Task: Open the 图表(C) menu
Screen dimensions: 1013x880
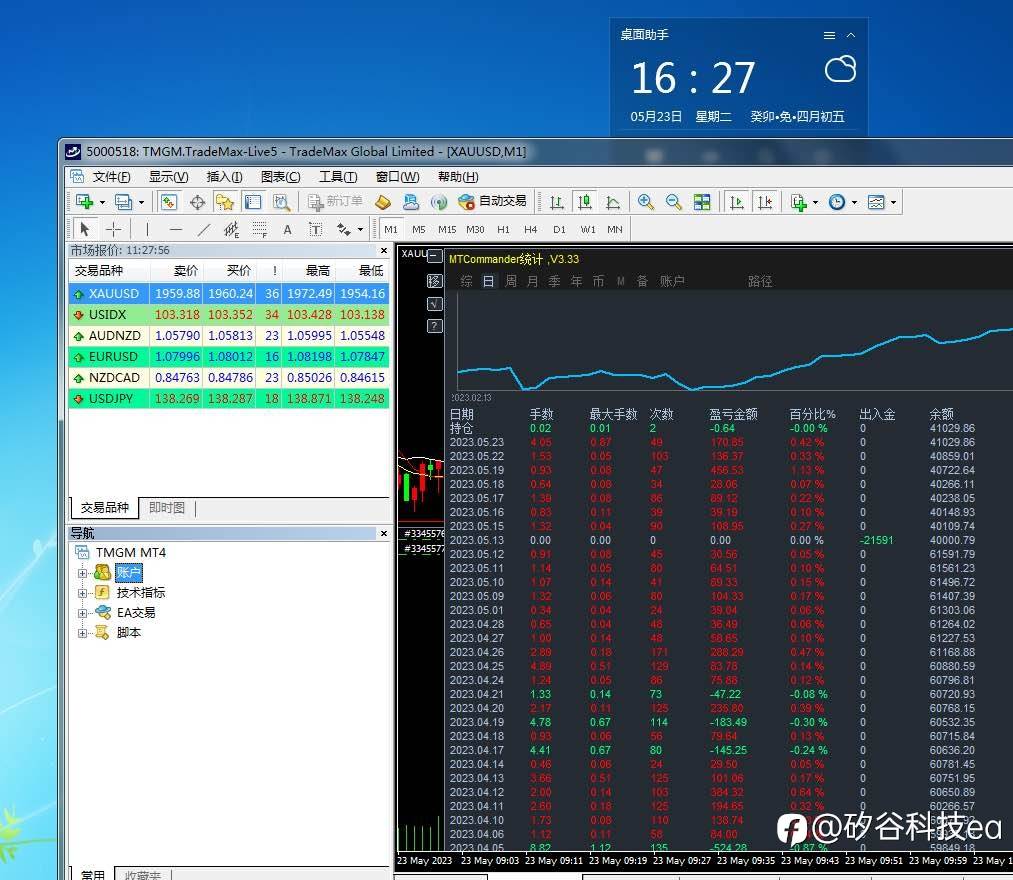Action: (280, 177)
